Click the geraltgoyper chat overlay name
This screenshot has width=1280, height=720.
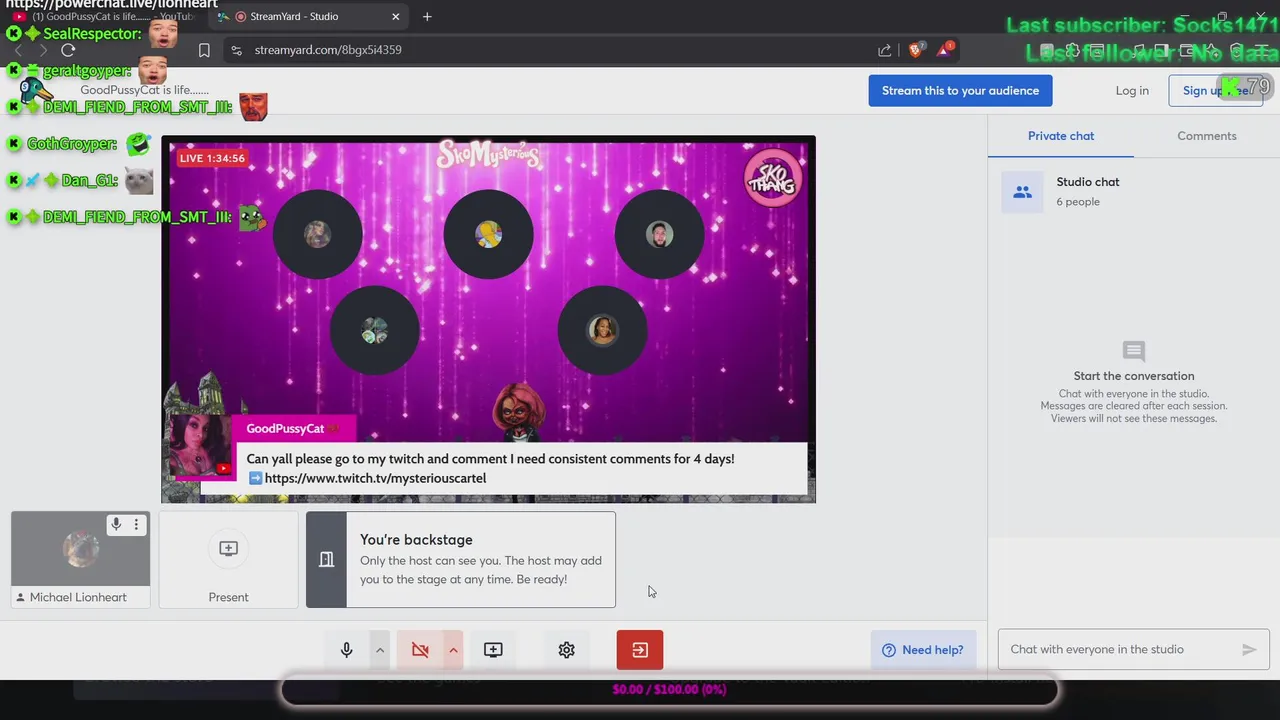(87, 71)
